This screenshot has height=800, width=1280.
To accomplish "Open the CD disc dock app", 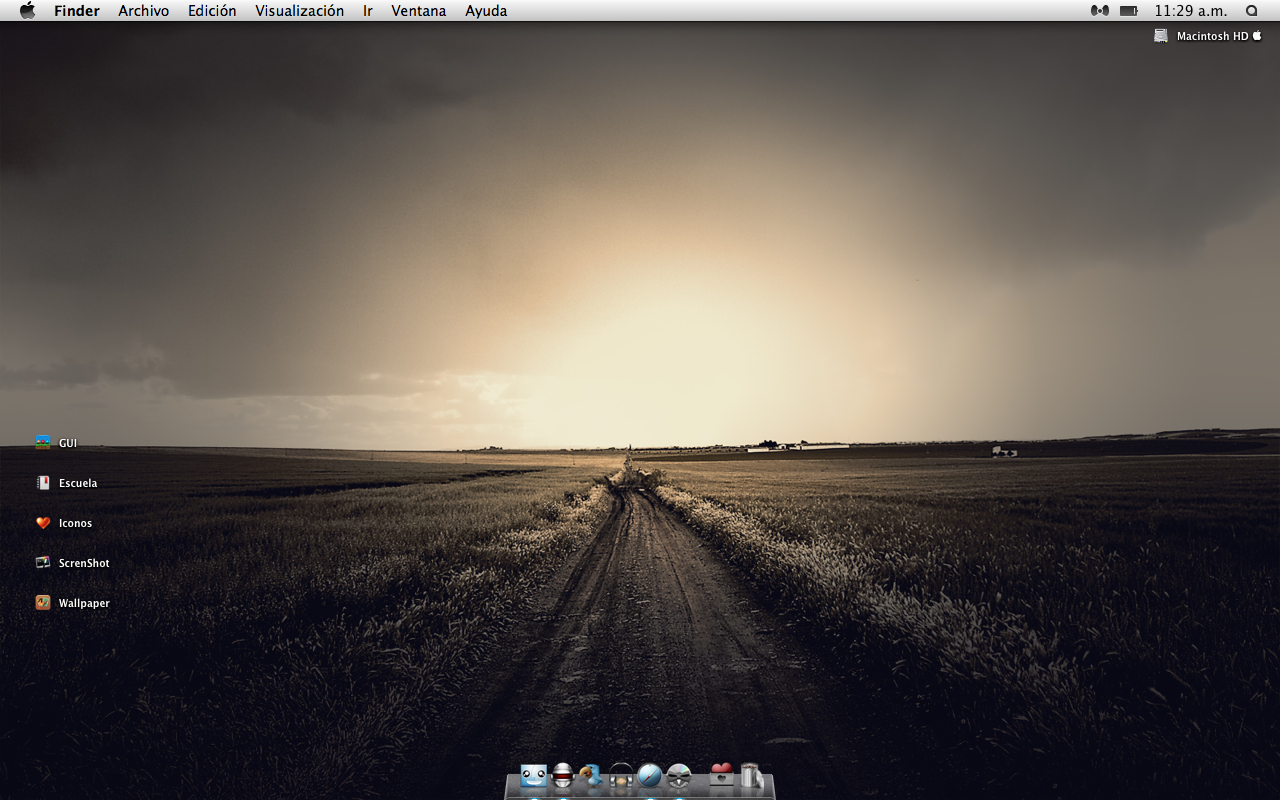I will pos(679,775).
